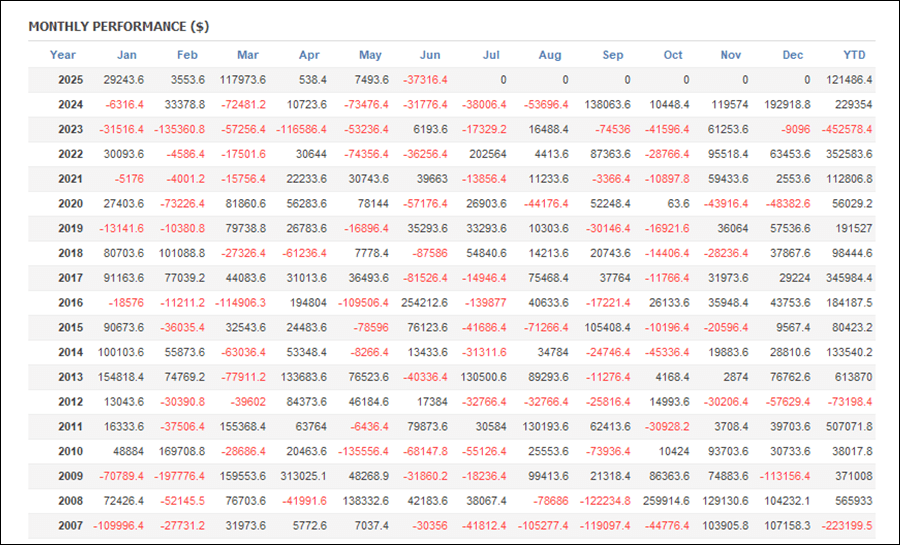Select the 2023 YTD value -452578.4

847,129
